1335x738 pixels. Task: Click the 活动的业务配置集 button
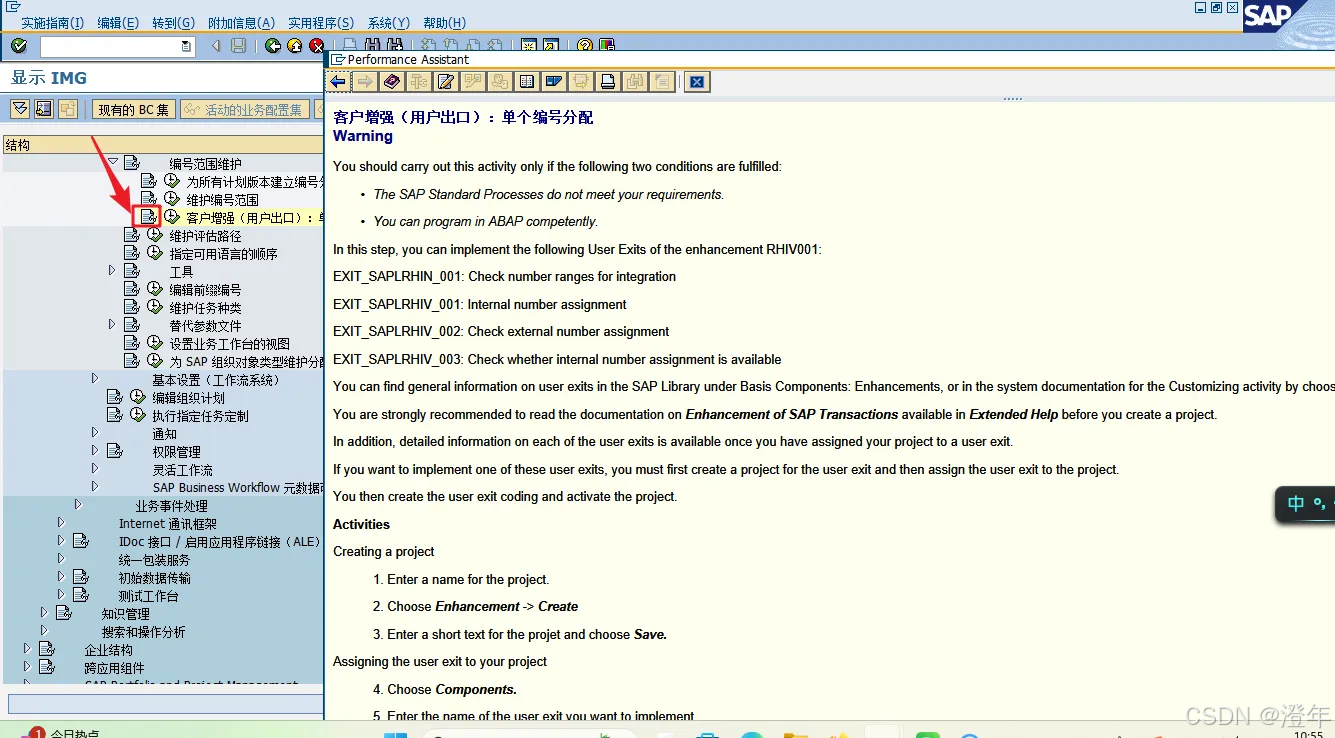point(243,110)
